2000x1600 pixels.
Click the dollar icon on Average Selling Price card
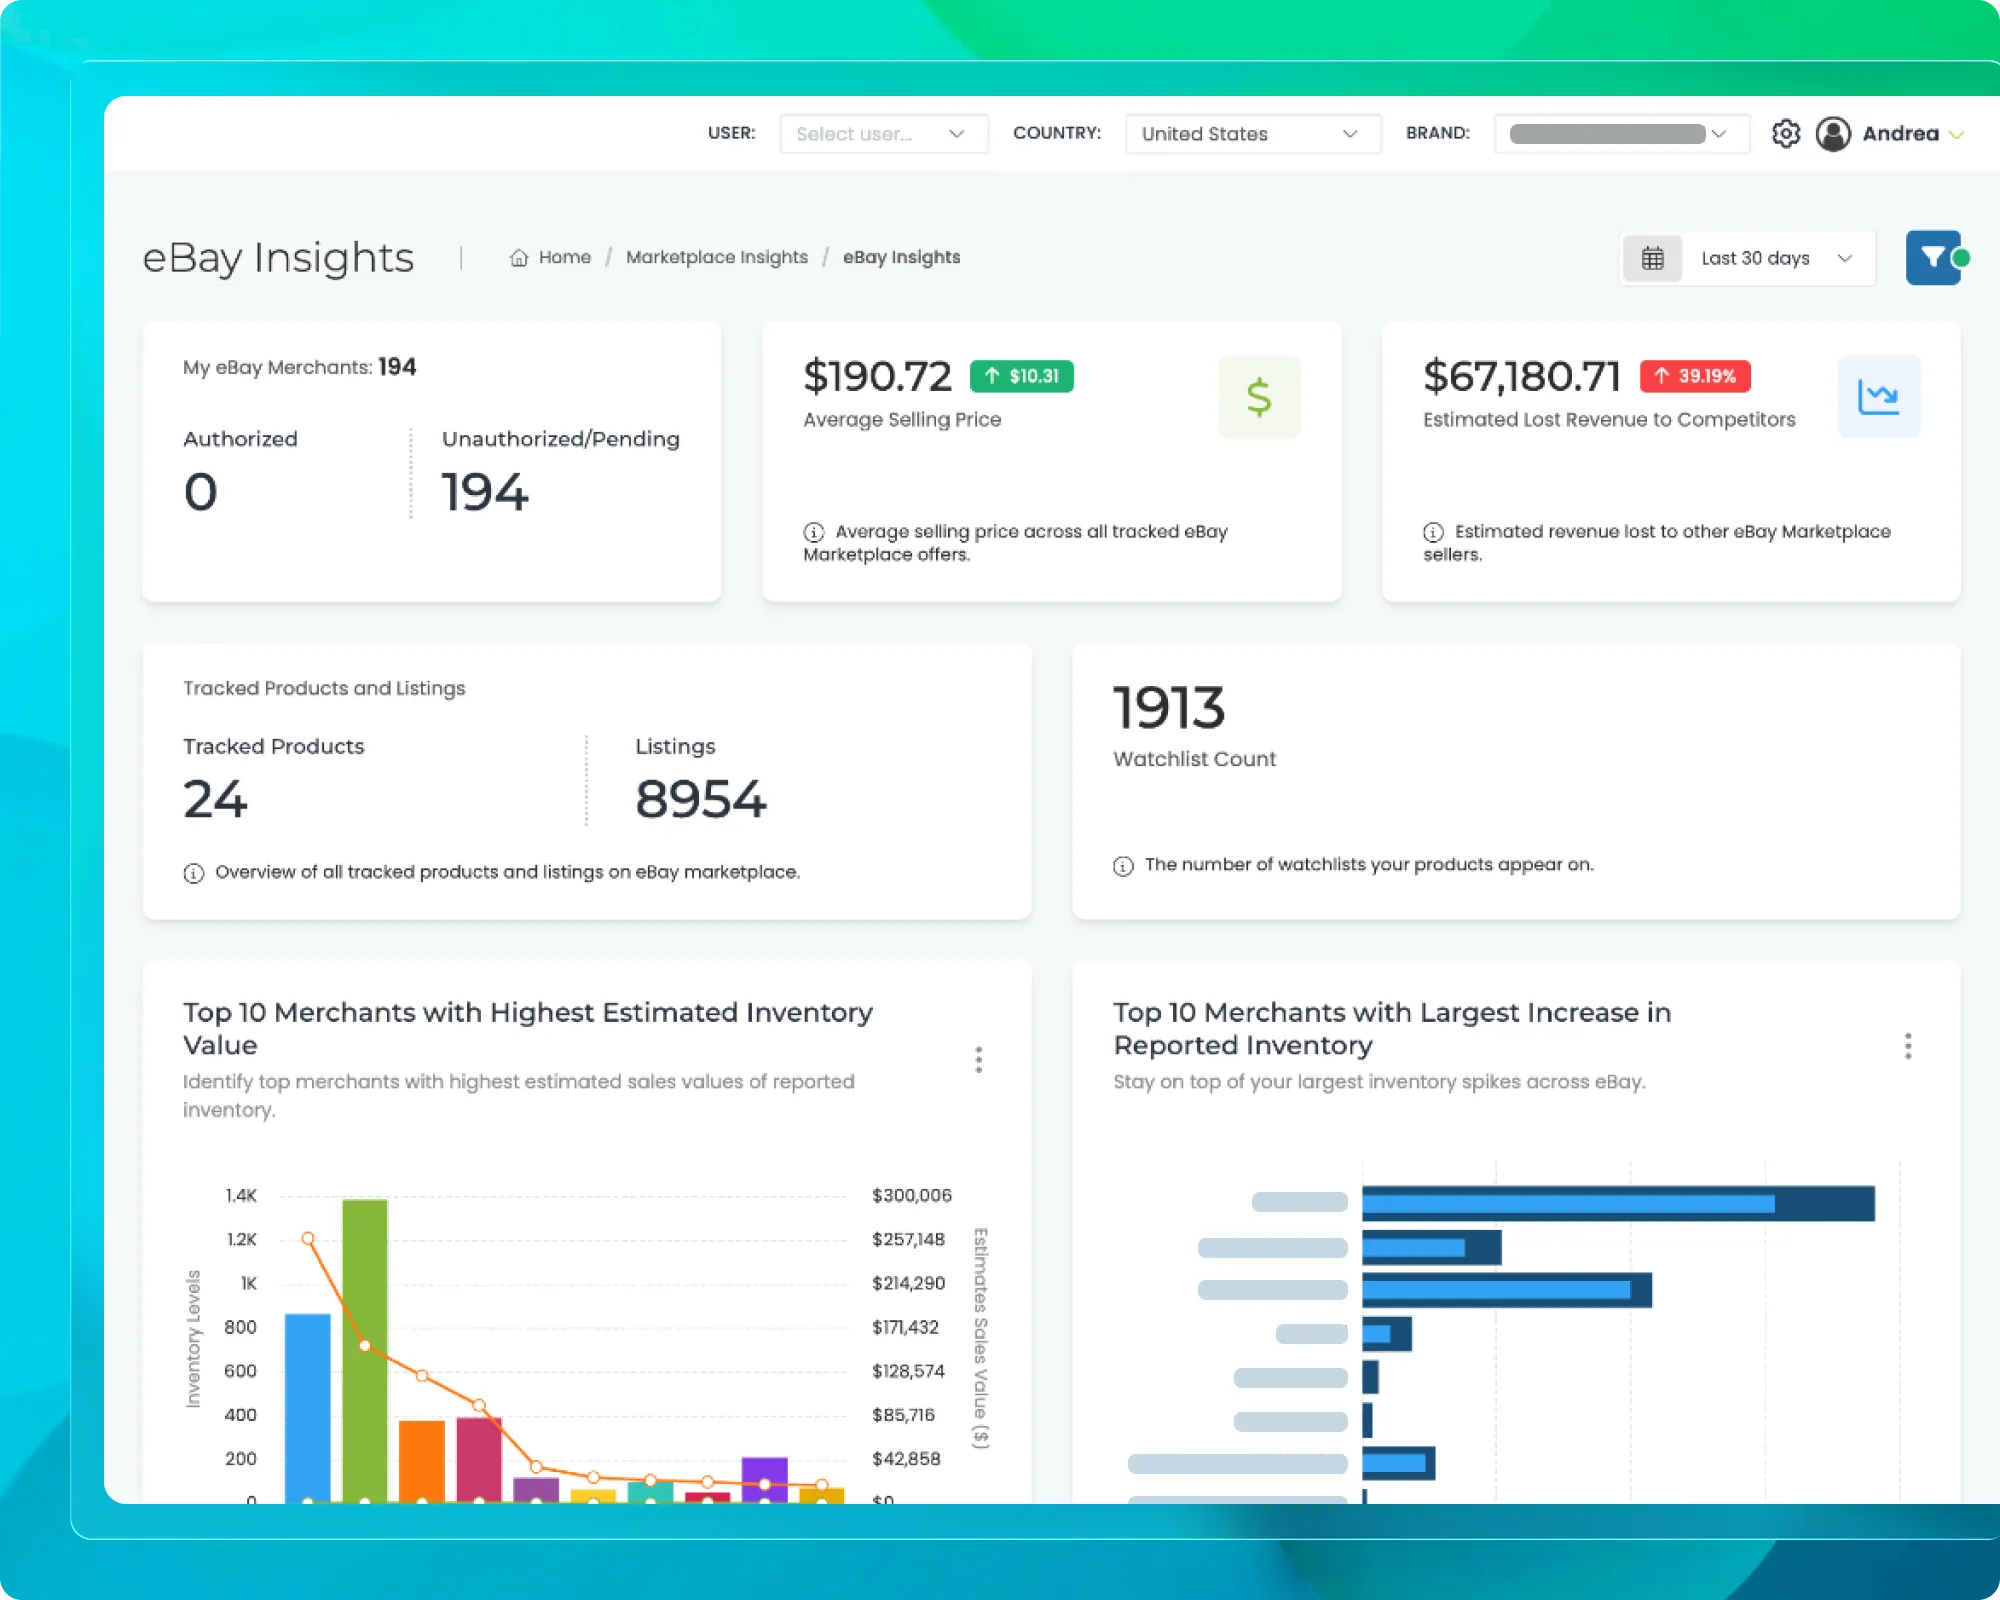(1259, 396)
